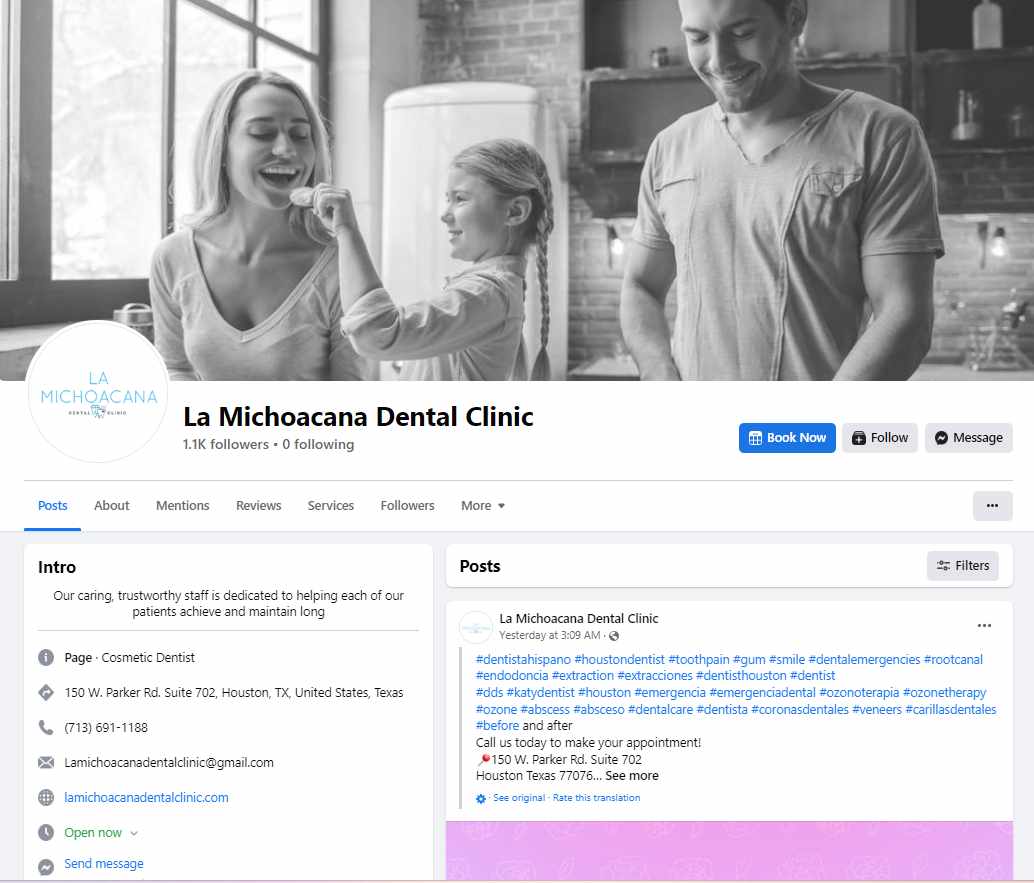Viewport: 1034px width, 883px height.
Task: Expand the Open now hours chevron
Action: coord(134,834)
